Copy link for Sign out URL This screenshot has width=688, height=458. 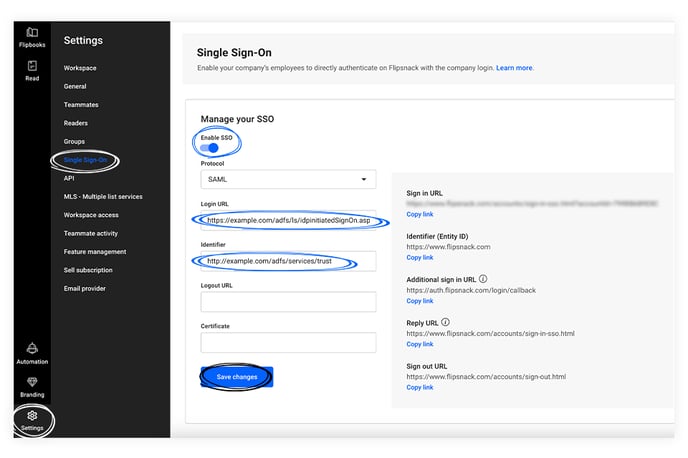[419, 387]
